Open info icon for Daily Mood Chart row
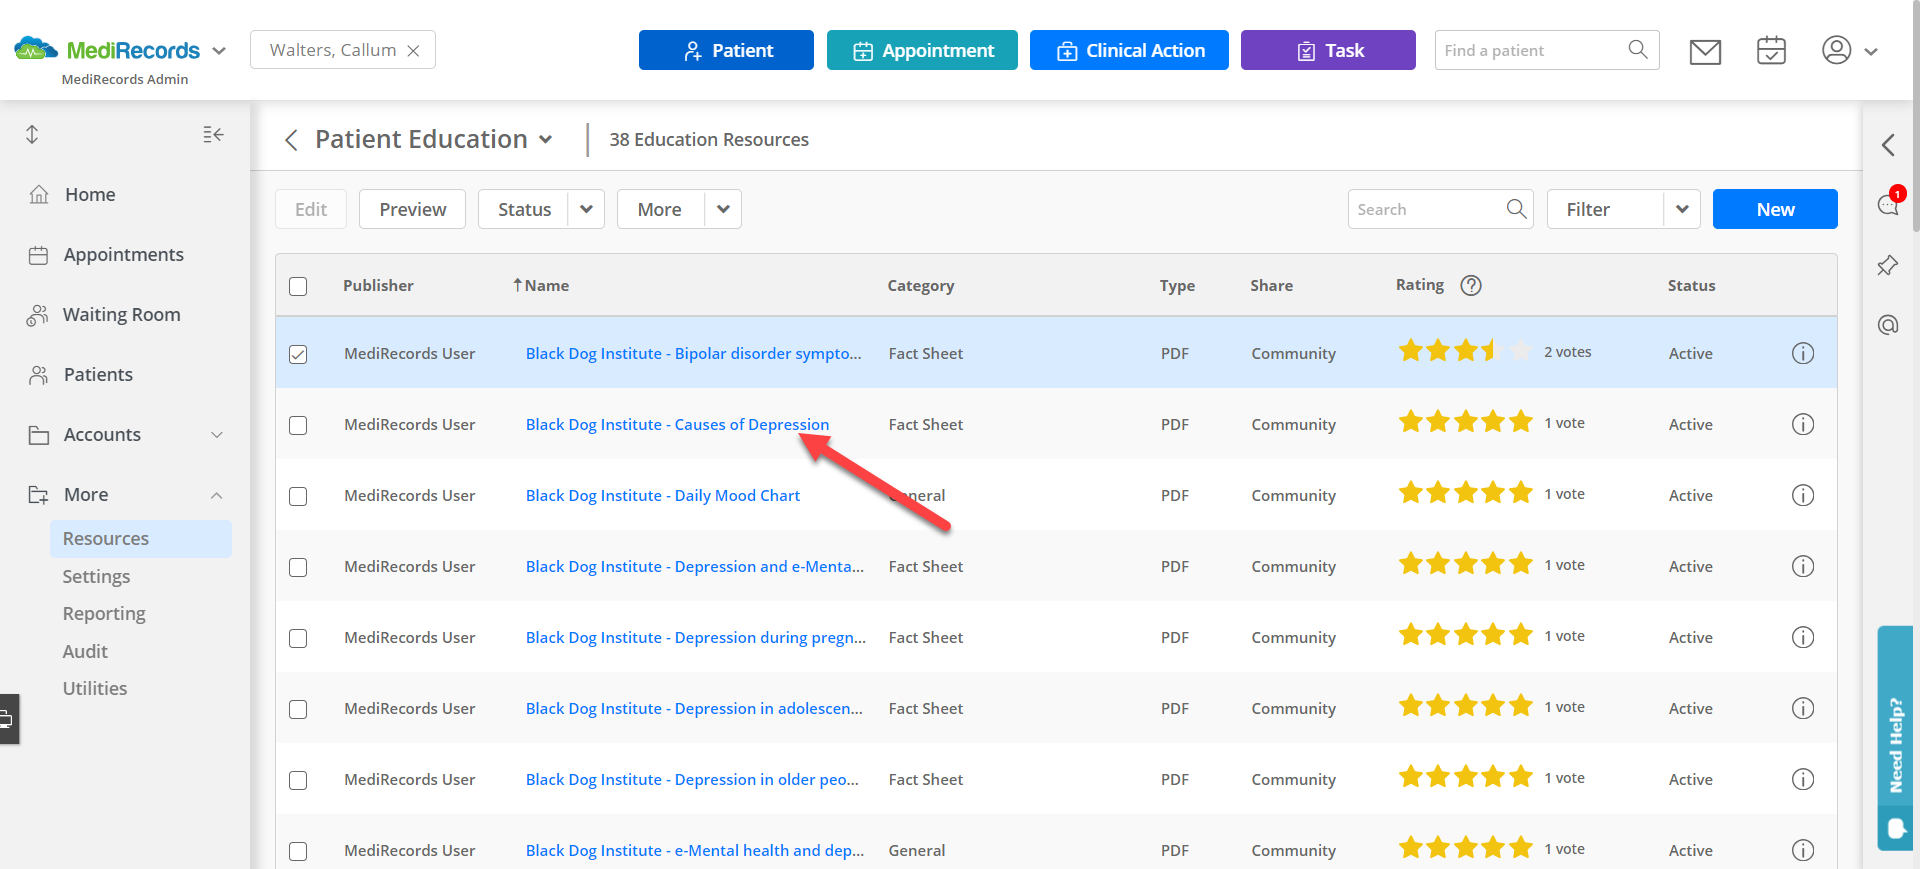Screen dimensions: 1920x869 (x=1803, y=495)
